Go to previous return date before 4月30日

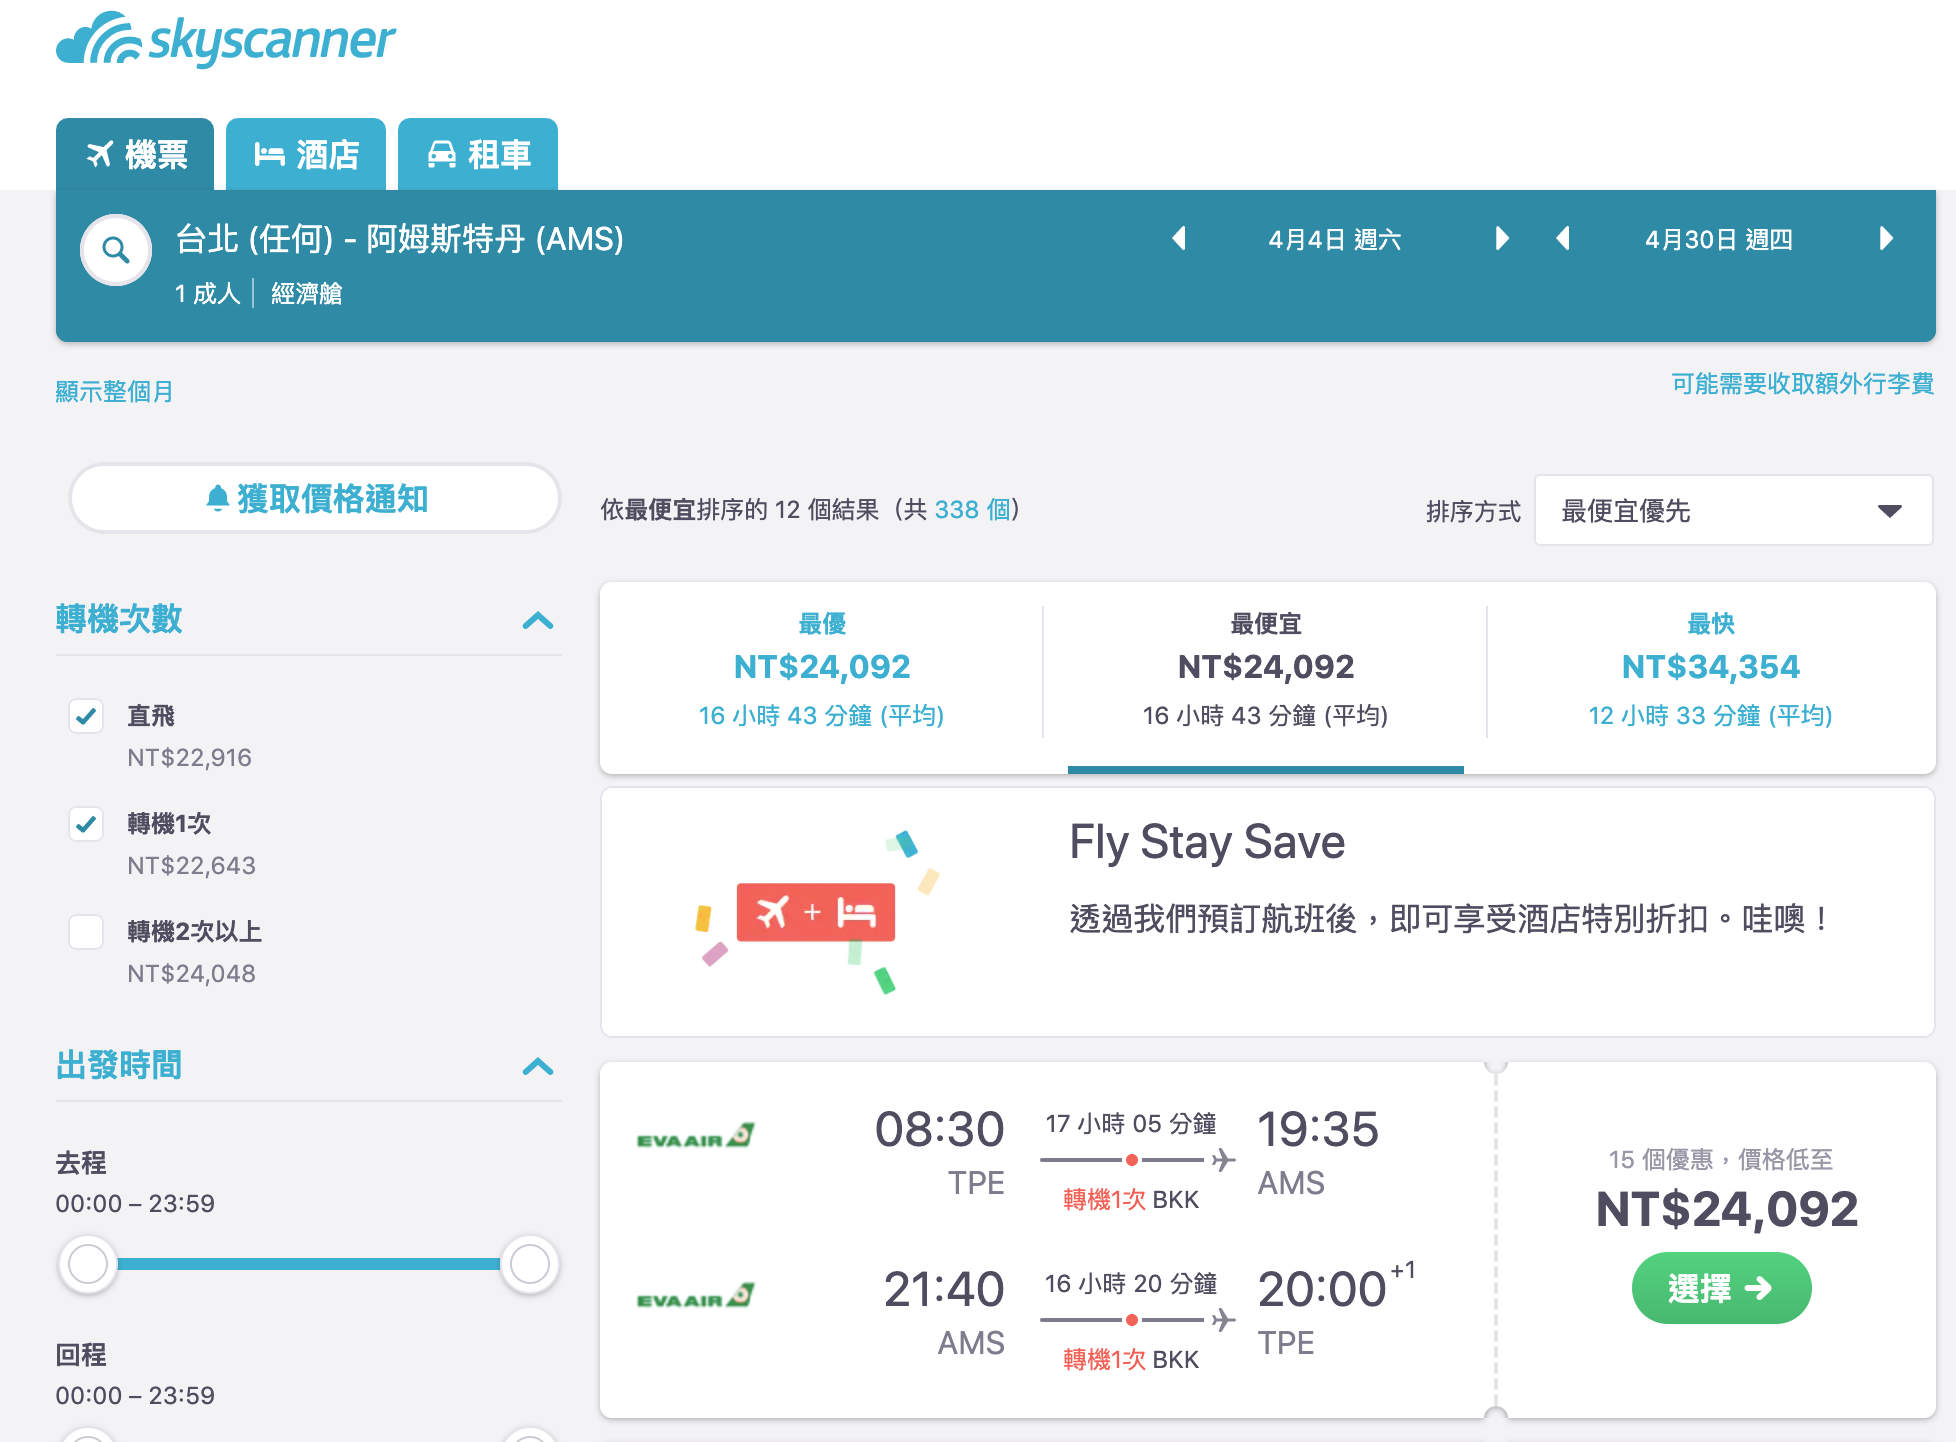click(x=1563, y=239)
